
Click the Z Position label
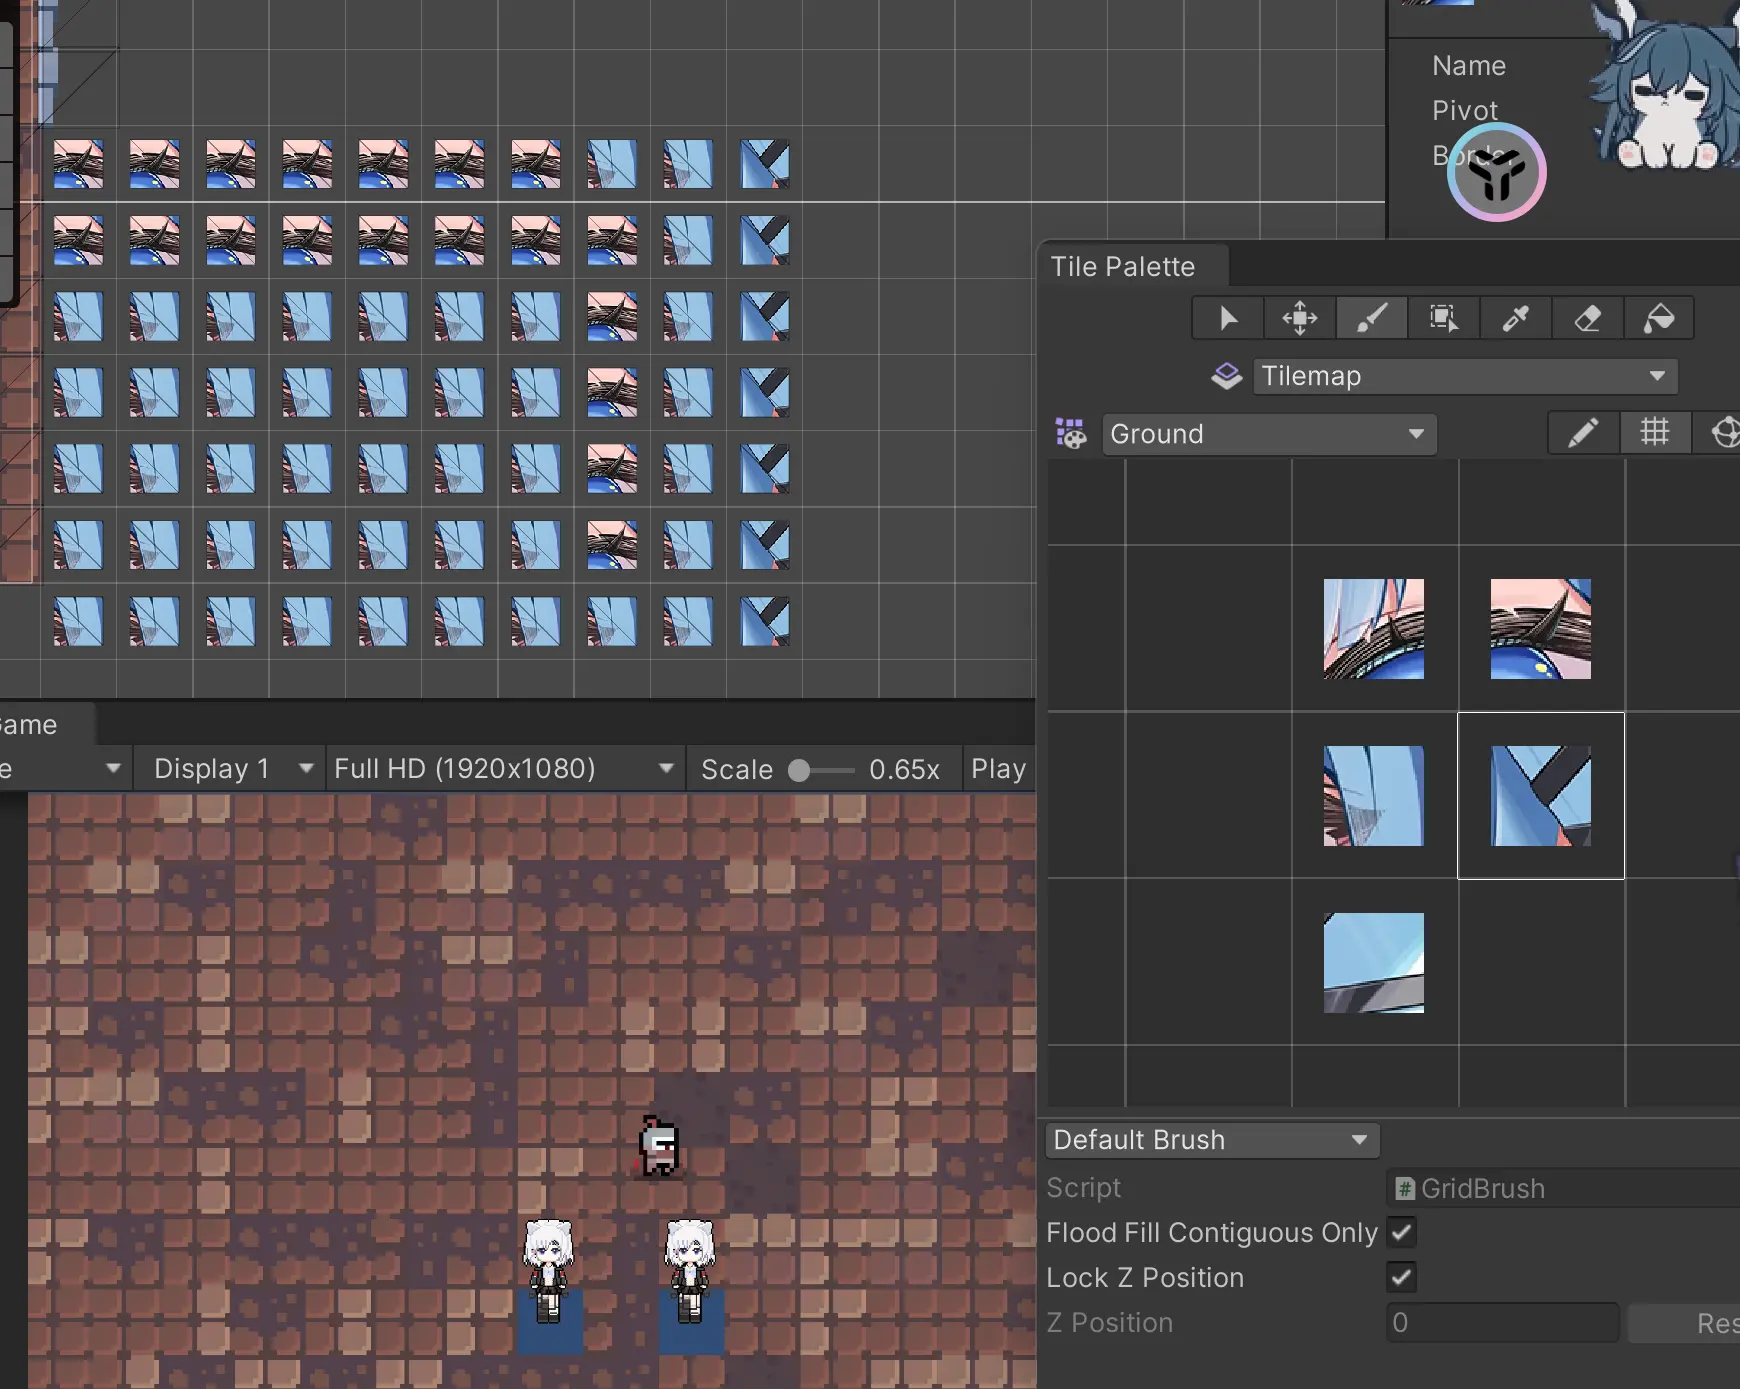click(x=1109, y=1322)
